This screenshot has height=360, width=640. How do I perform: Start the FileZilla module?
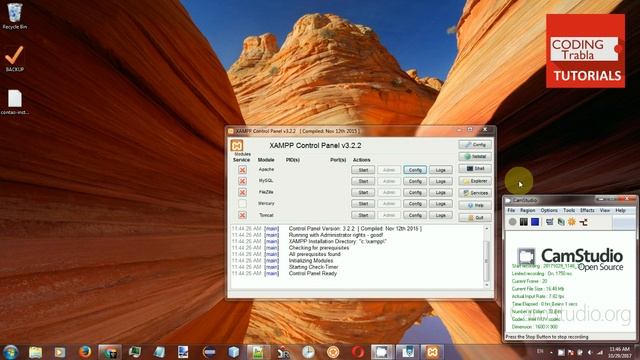point(363,192)
